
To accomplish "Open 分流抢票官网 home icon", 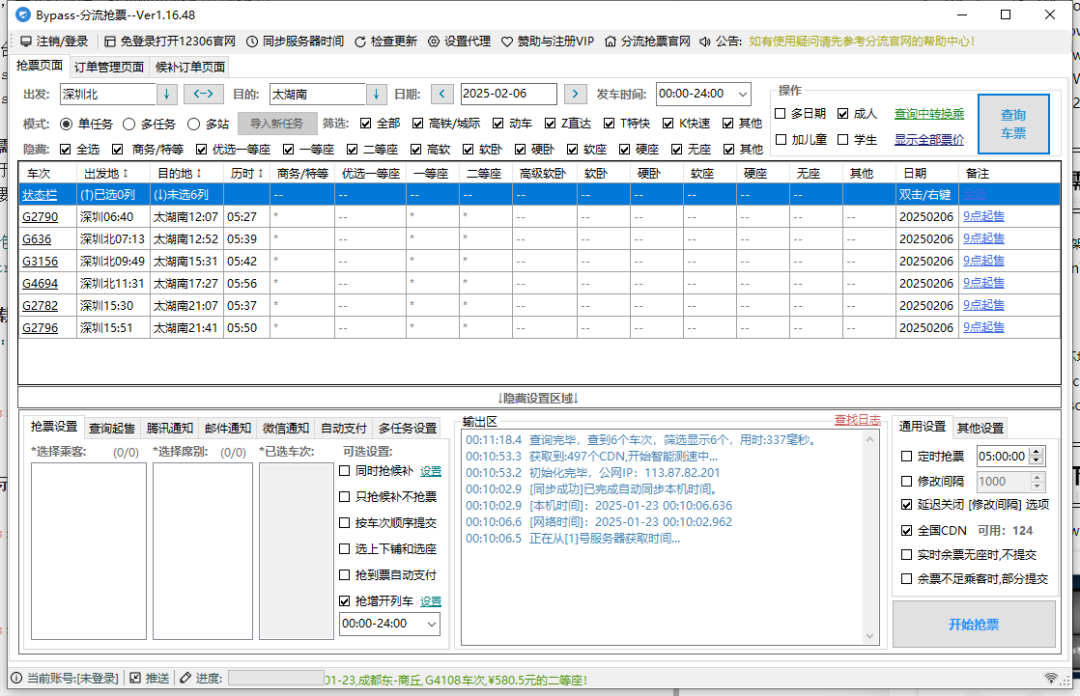I will point(610,42).
